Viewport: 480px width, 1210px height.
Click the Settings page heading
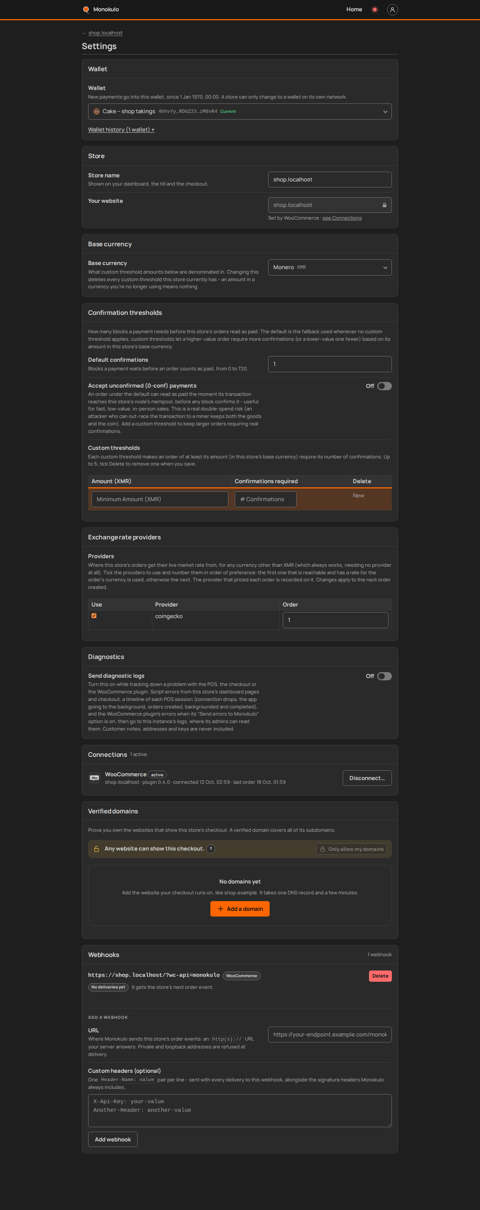(99, 46)
